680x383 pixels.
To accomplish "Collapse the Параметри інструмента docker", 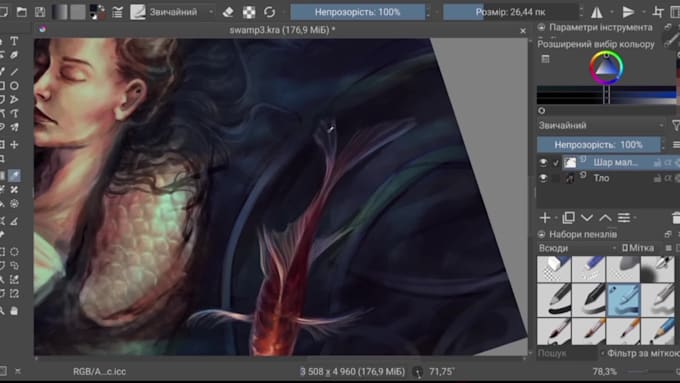I will (542, 27).
